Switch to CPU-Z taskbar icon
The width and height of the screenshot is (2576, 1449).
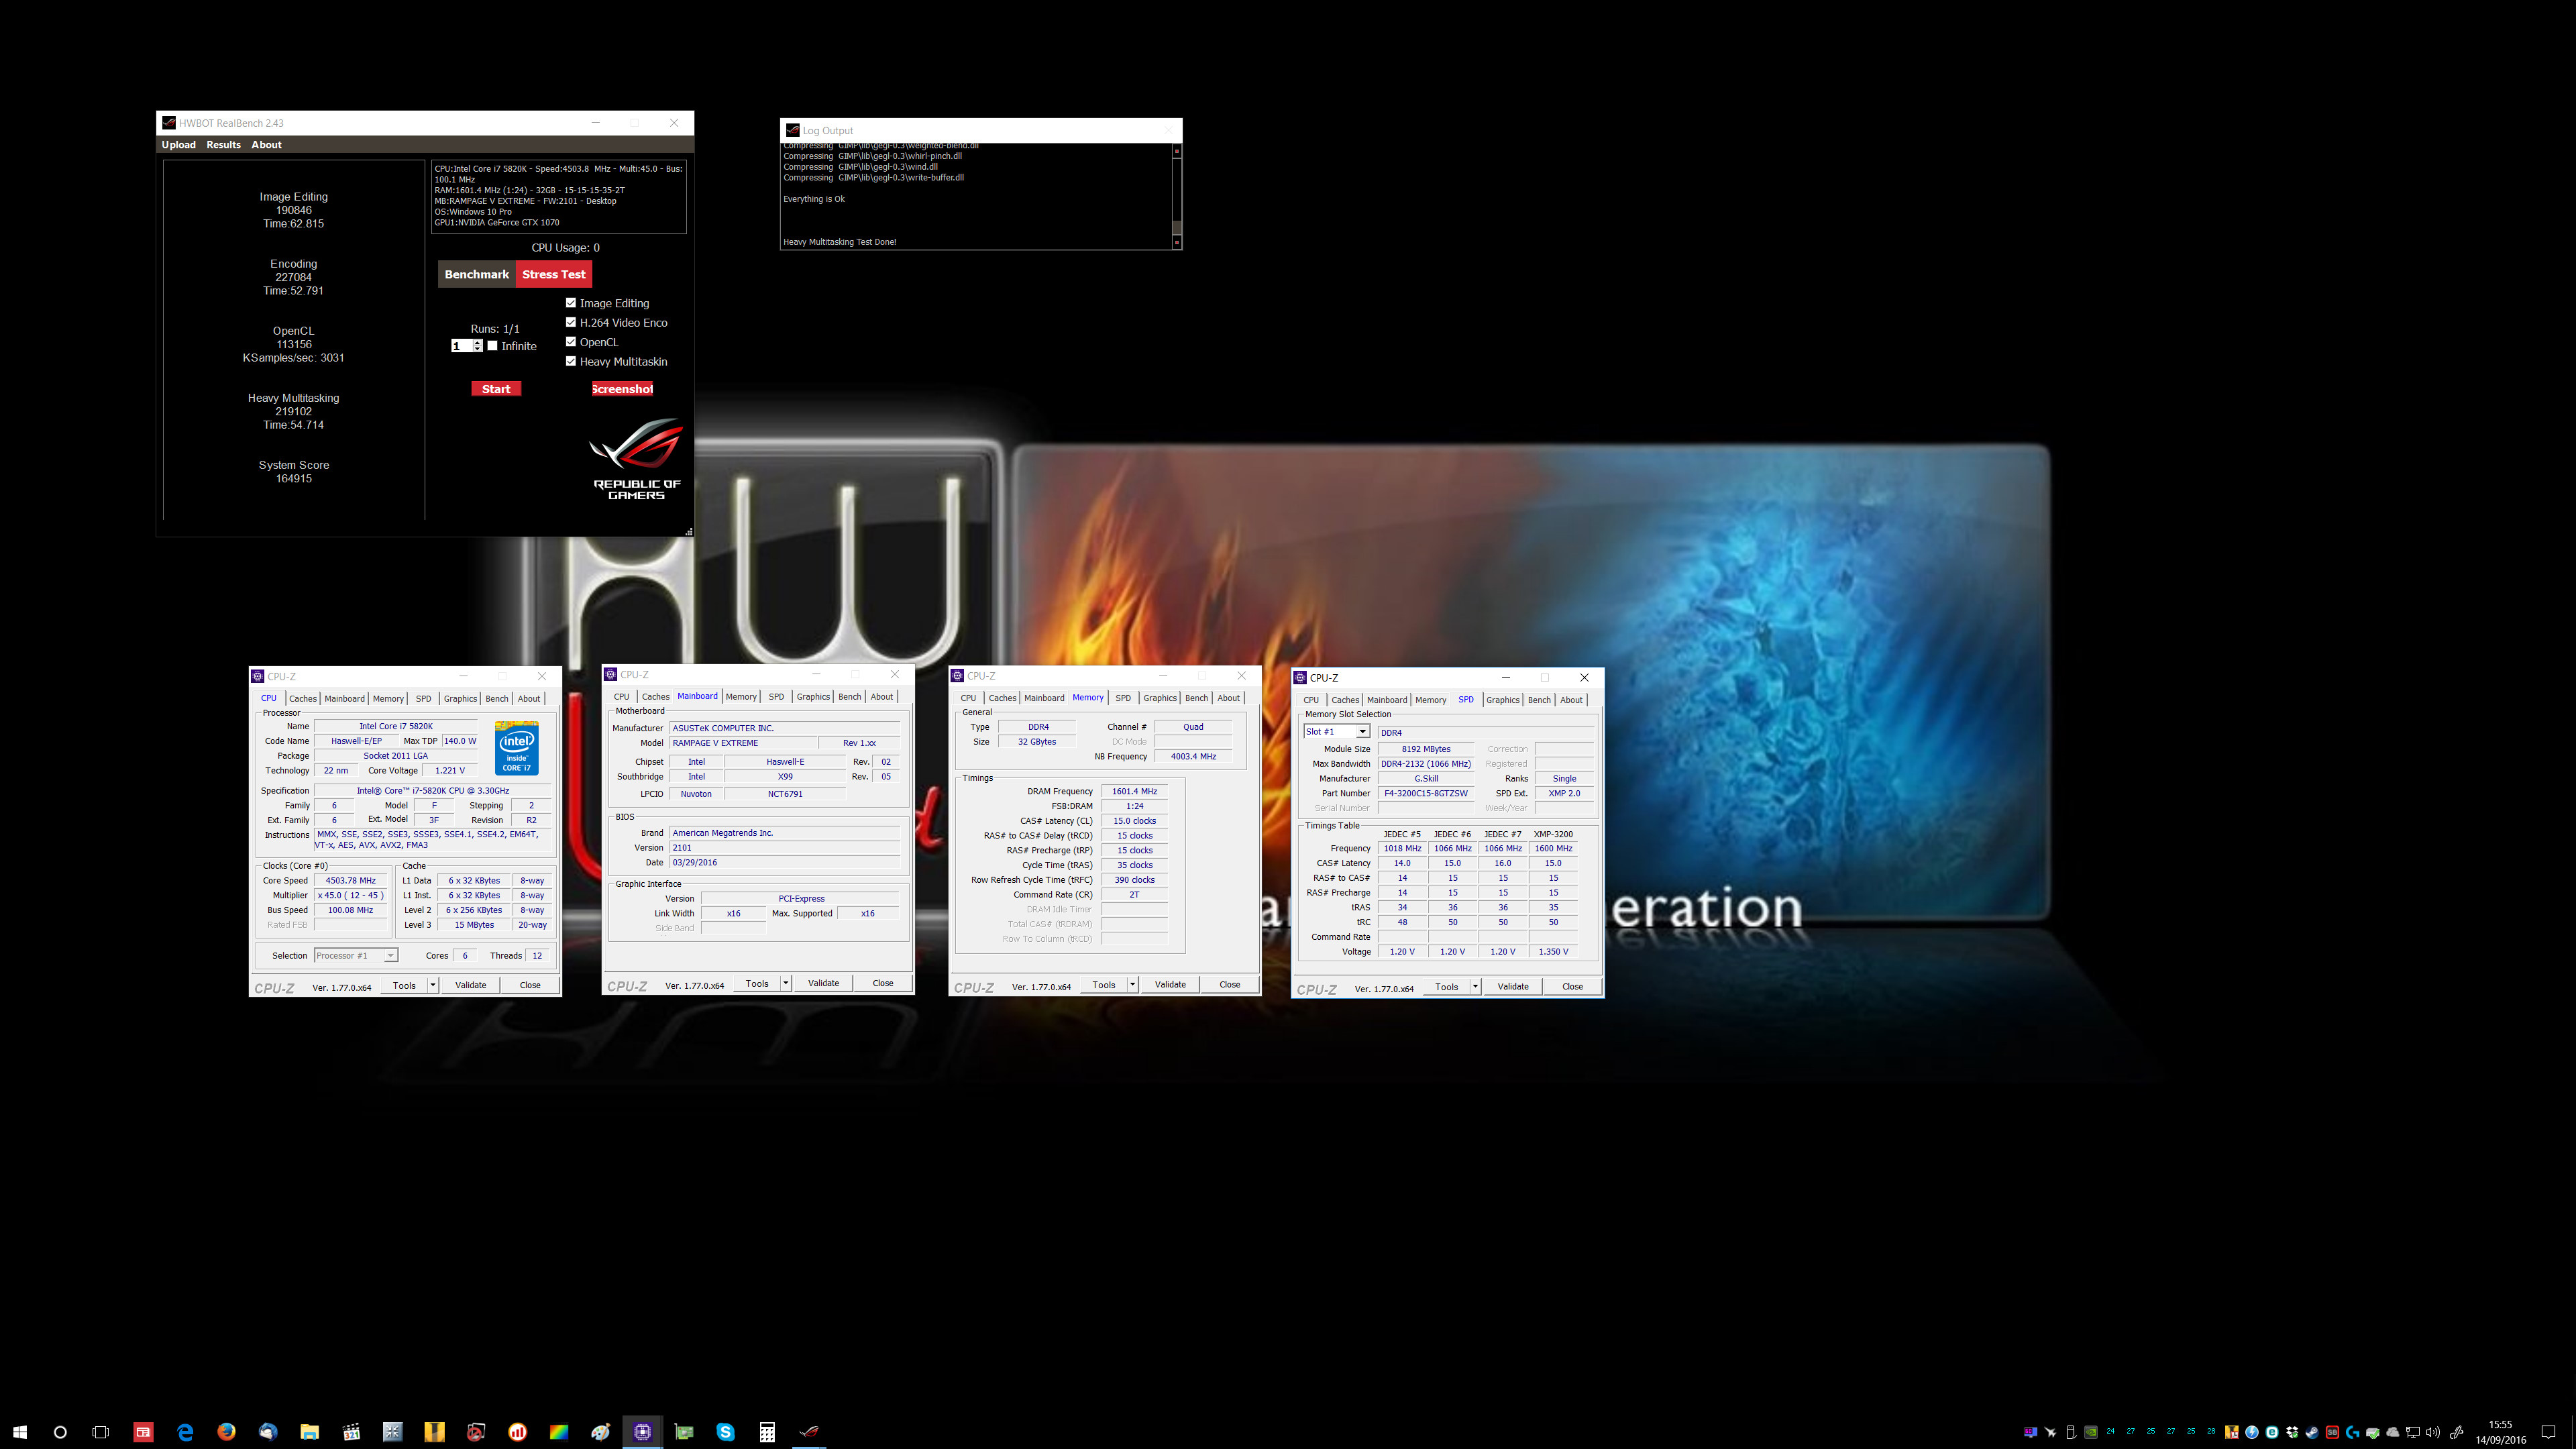tap(642, 1432)
